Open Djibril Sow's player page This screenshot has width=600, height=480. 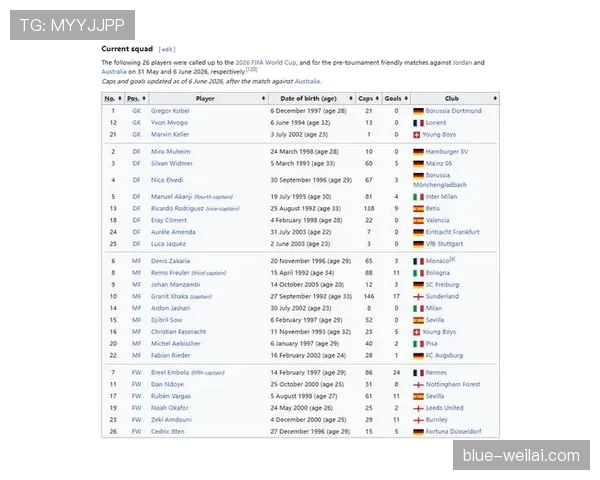[166, 320]
